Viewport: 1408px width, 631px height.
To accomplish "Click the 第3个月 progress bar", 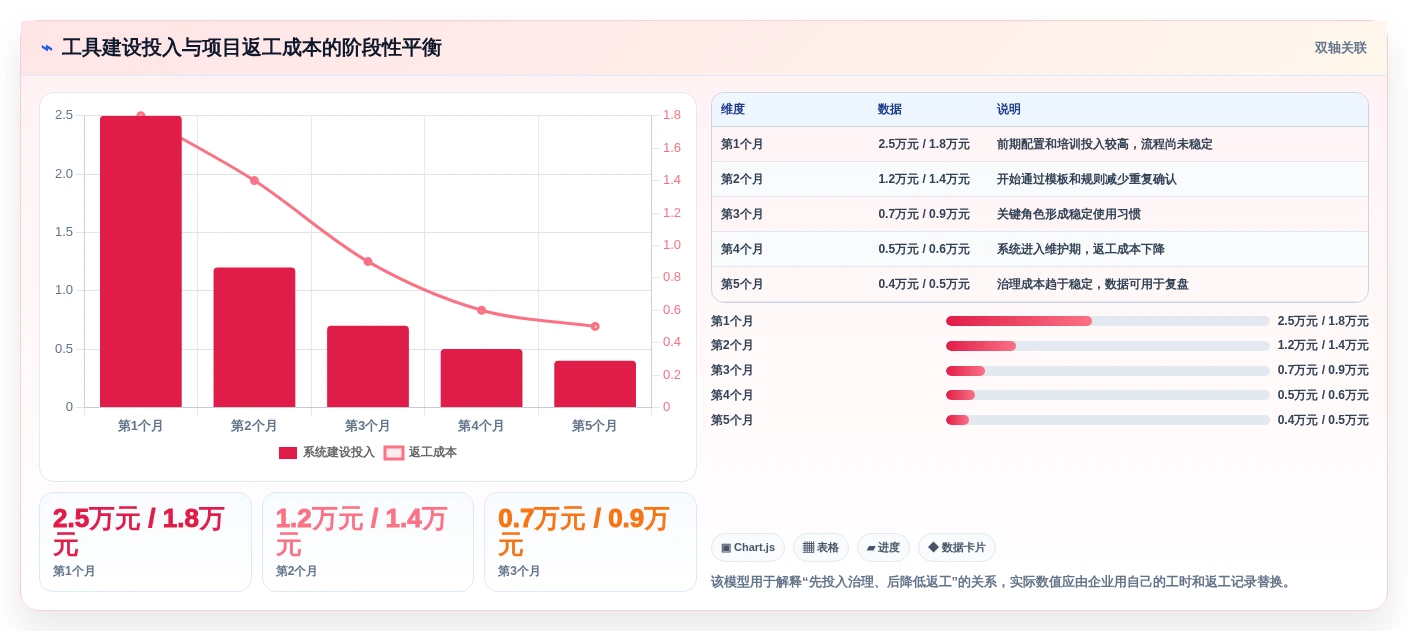I will [1108, 371].
